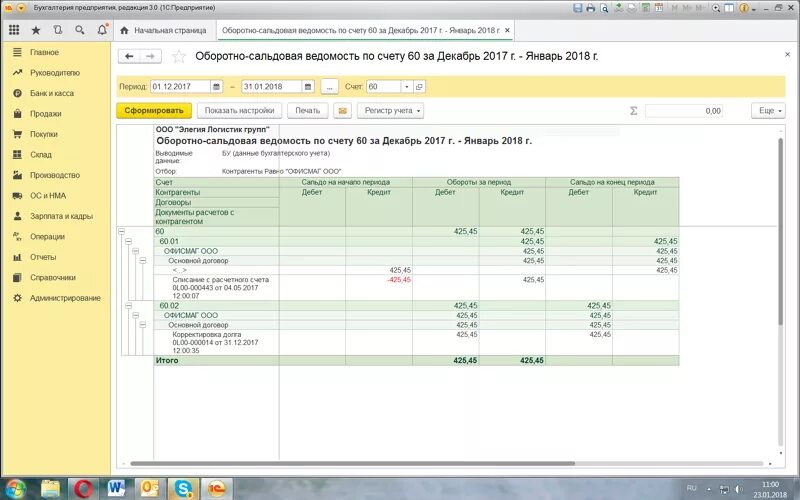The width and height of the screenshot is (800, 500).
Task: Switch to Начальная страница tab
Action: 165,31
